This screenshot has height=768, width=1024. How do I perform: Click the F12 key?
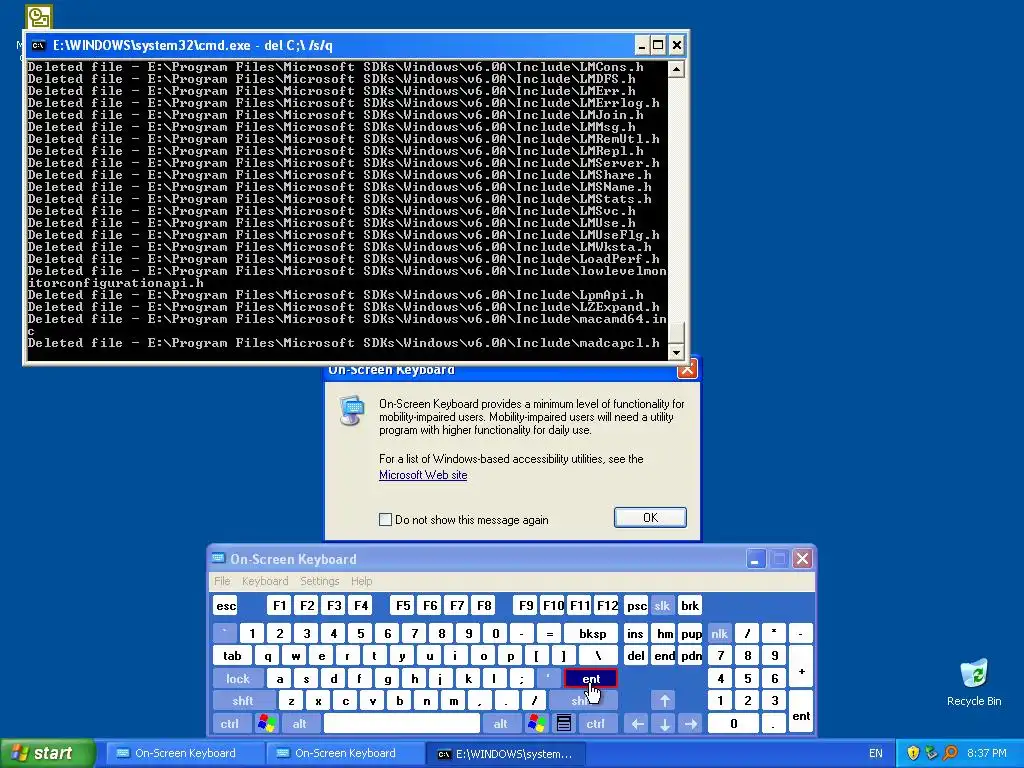pos(607,605)
